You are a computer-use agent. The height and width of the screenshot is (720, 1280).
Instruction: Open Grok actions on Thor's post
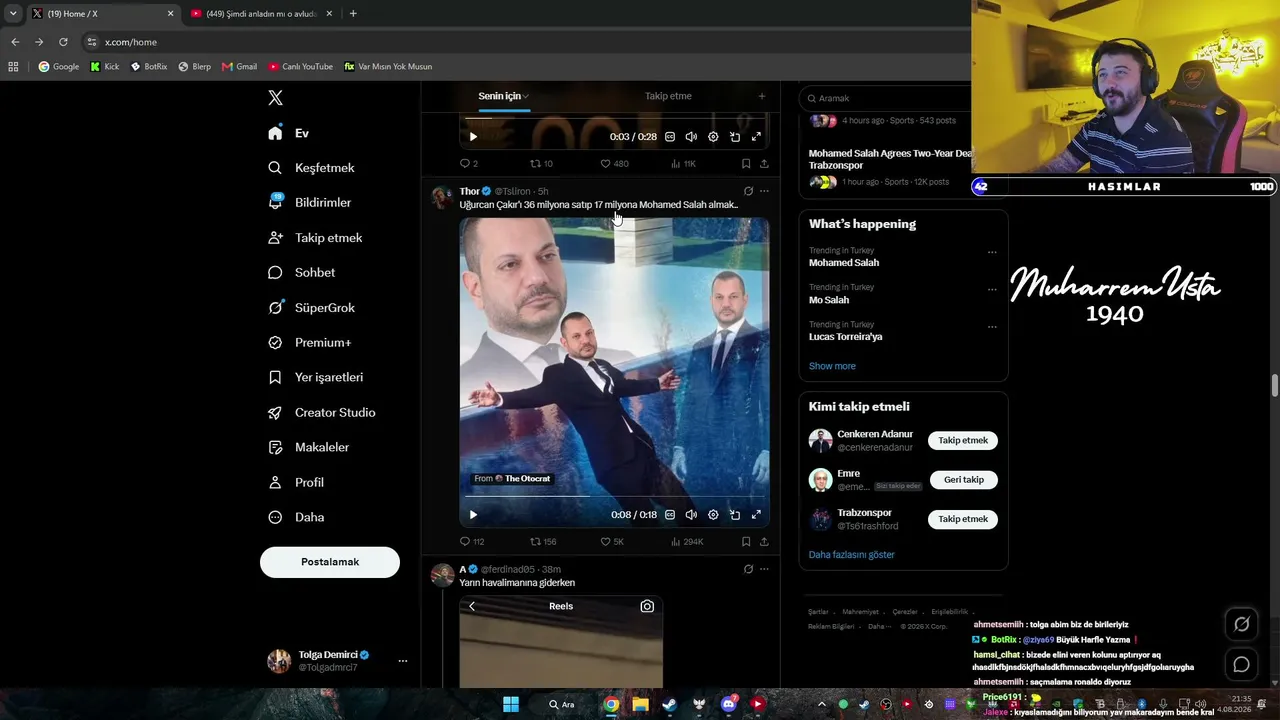[748, 191]
